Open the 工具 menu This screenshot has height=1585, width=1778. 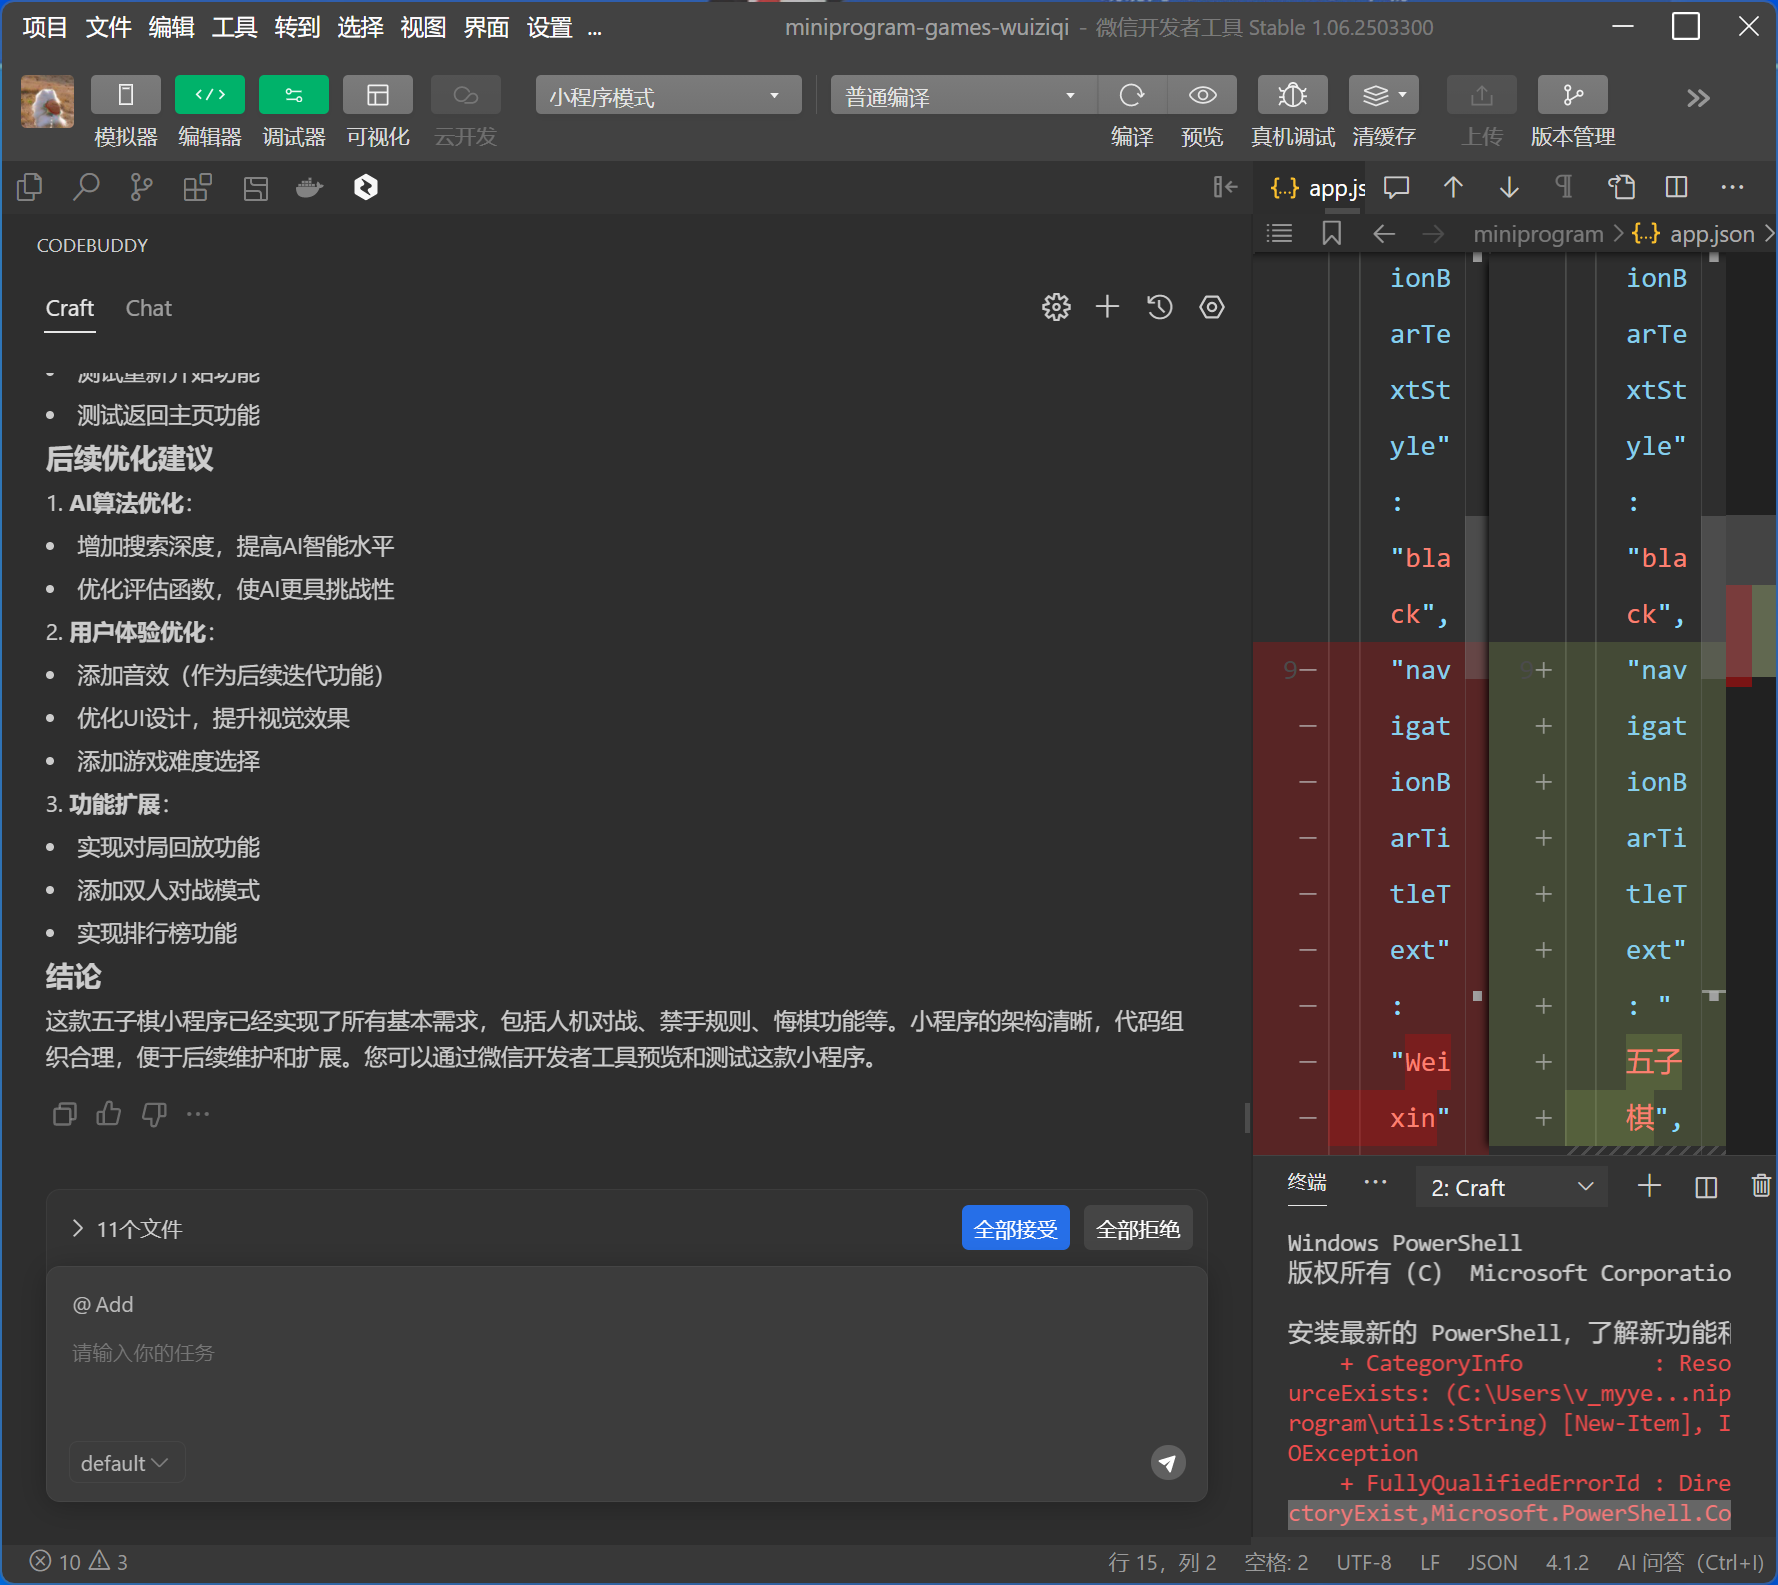click(234, 28)
